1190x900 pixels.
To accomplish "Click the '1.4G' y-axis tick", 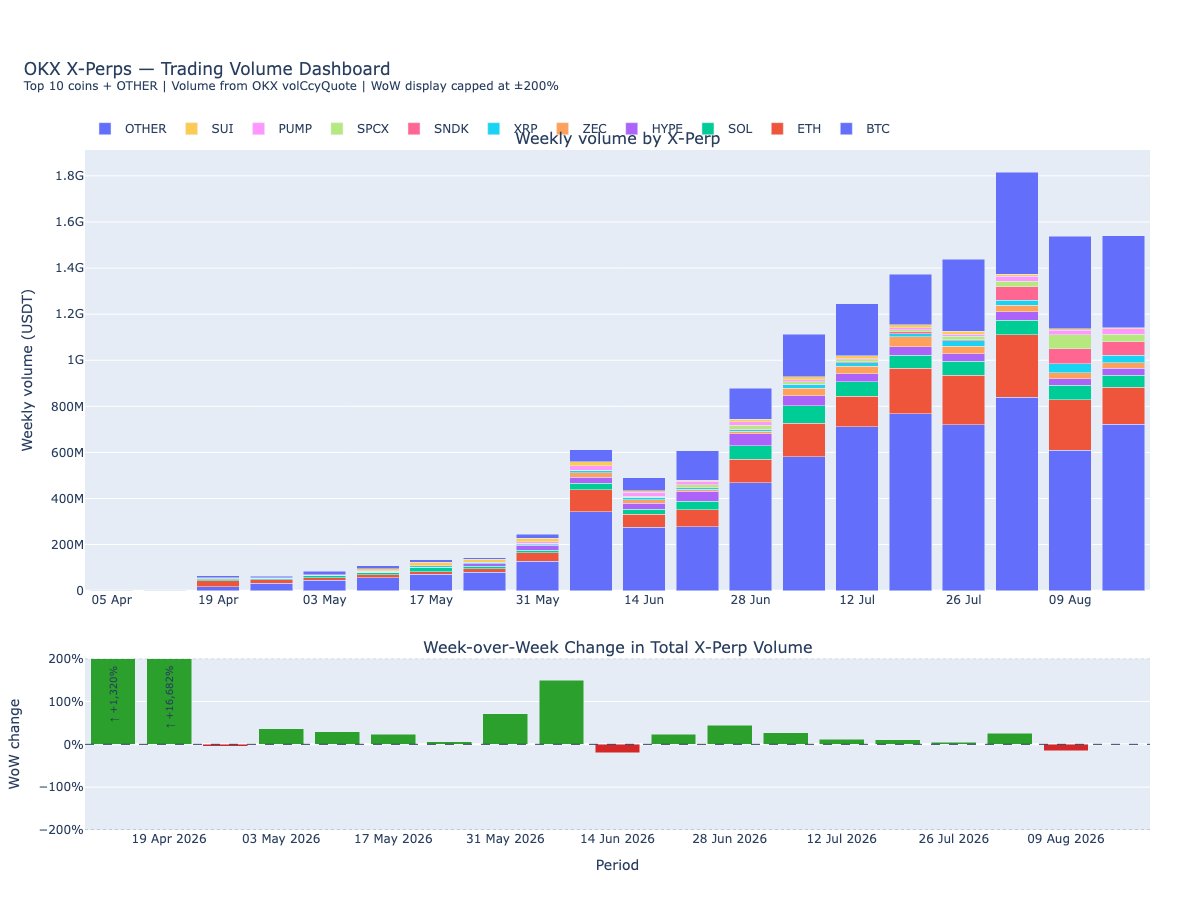I will coord(69,268).
